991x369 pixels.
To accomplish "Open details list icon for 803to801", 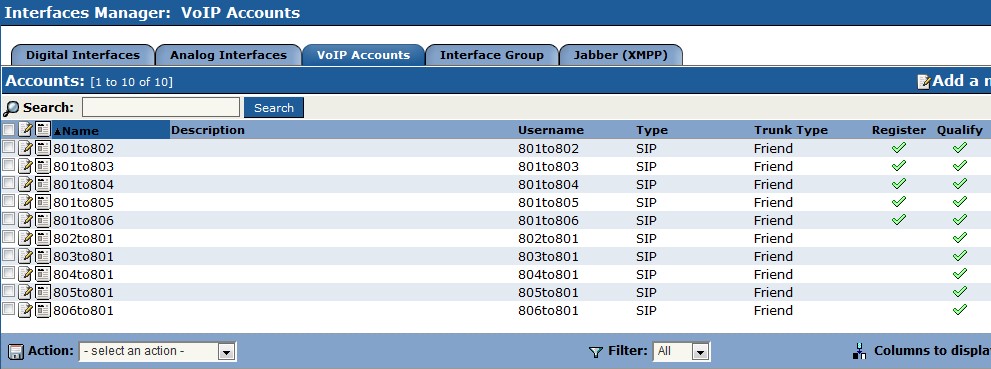I will coord(43,256).
